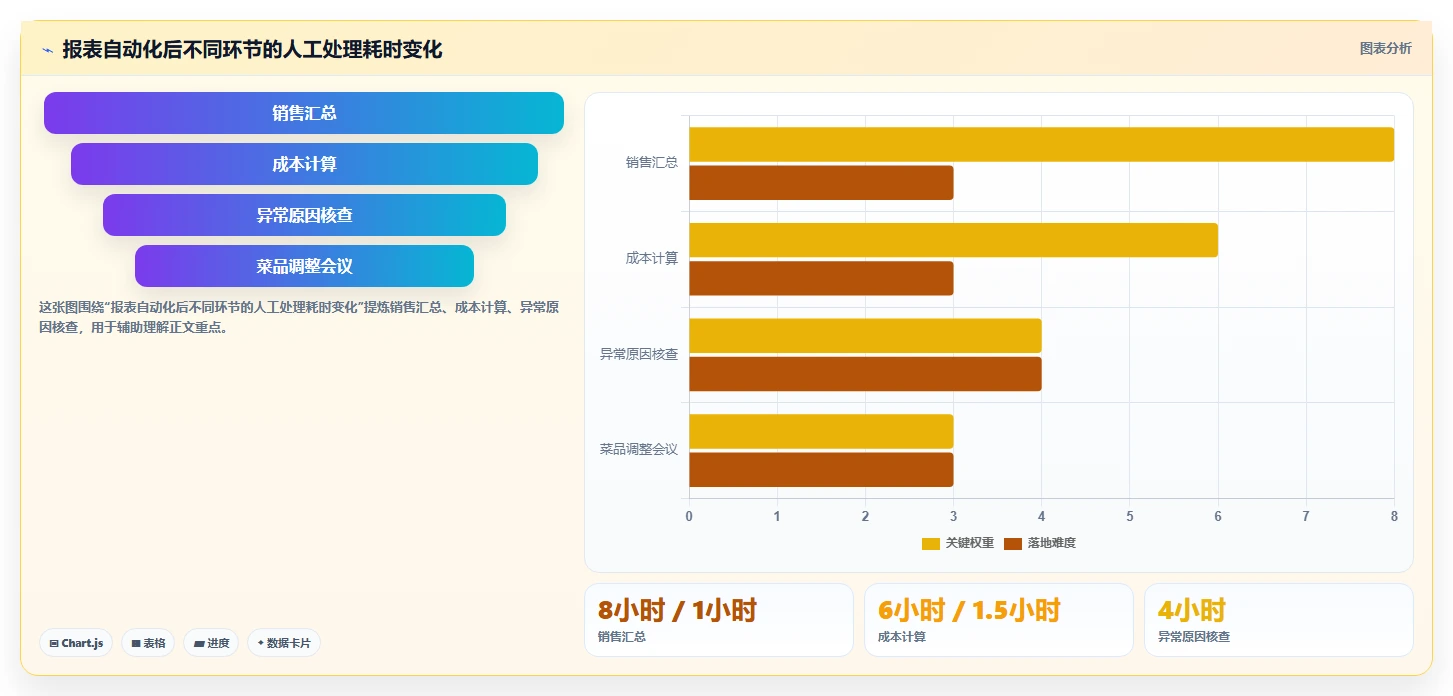The width and height of the screenshot is (1453, 696).
Task: Click the 异常原因核查 y-axis label
Action: [639, 354]
